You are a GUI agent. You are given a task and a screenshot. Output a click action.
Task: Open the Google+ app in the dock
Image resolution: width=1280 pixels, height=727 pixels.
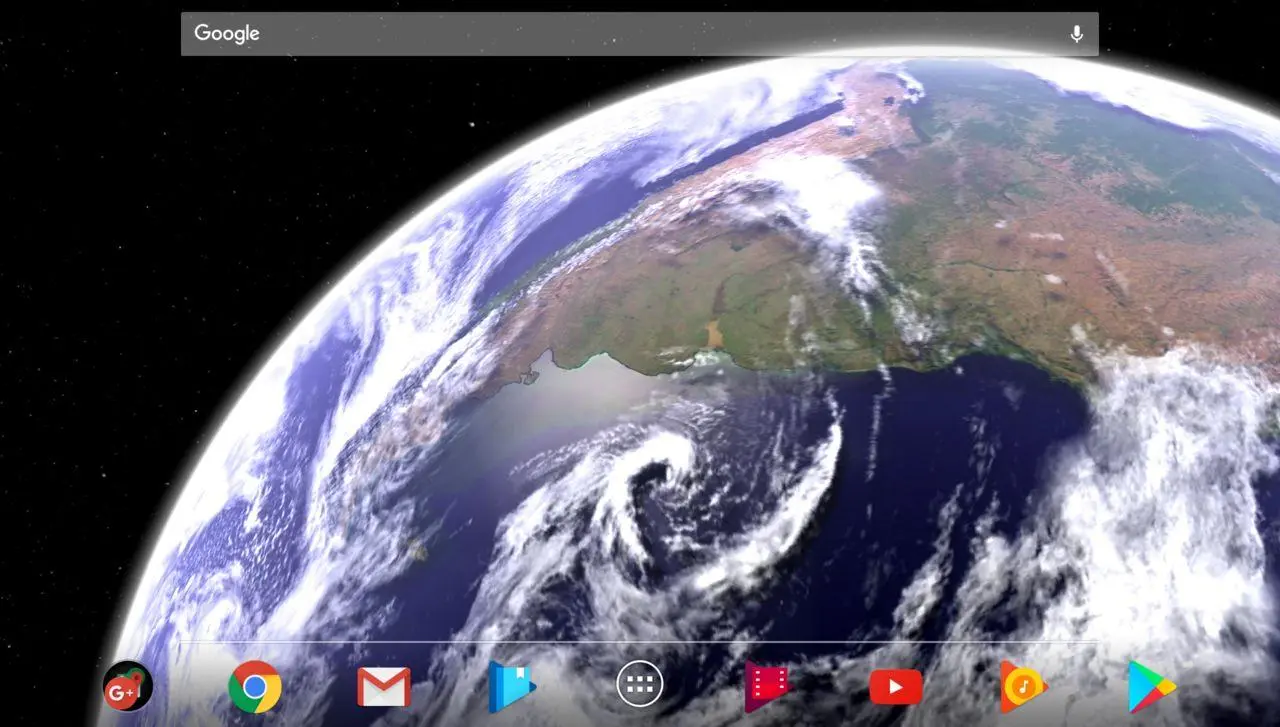pos(128,686)
